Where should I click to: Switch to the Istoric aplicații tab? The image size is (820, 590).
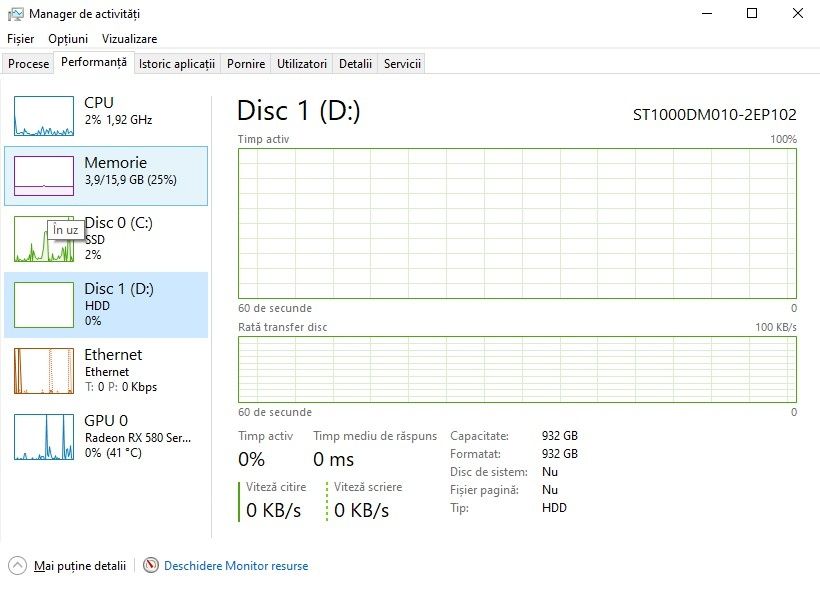pos(177,64)
